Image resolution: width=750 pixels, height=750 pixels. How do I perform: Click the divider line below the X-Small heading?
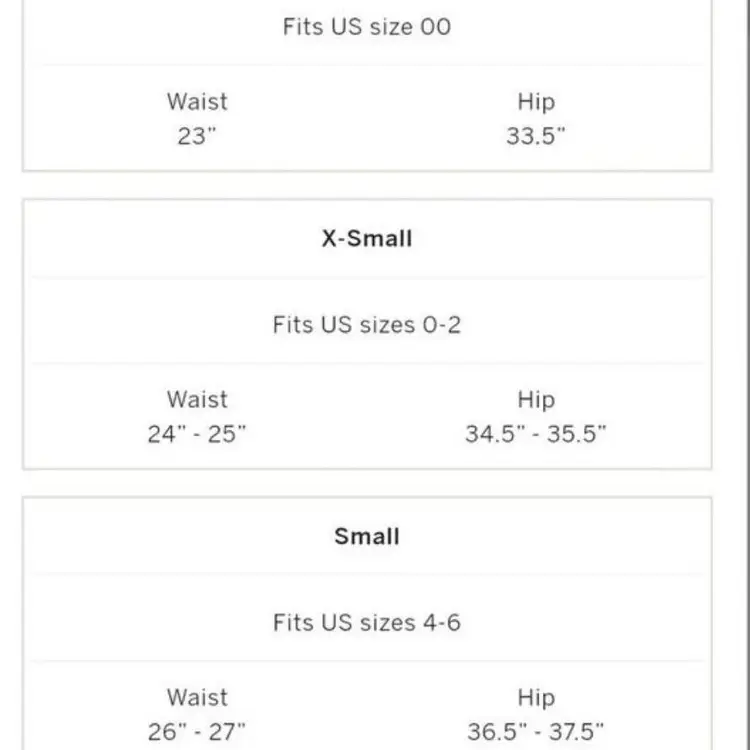(366, 278)
